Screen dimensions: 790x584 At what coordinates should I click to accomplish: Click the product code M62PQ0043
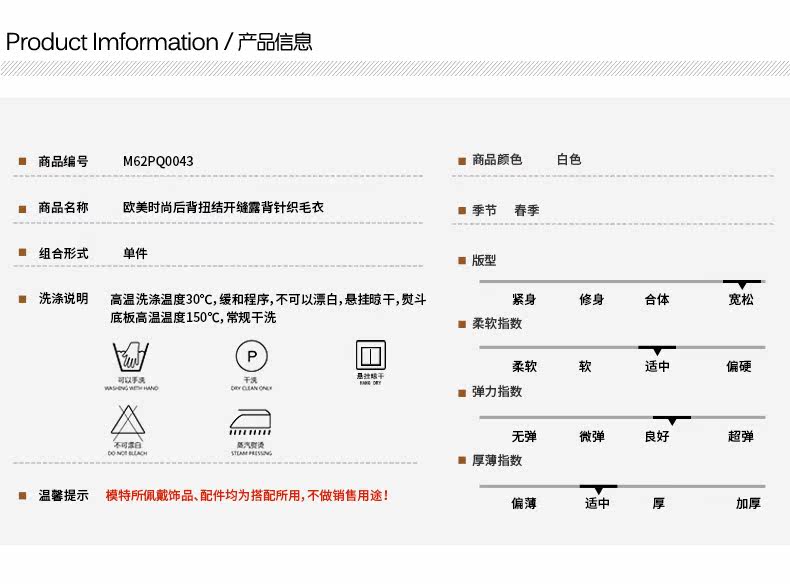pos(158,161)
